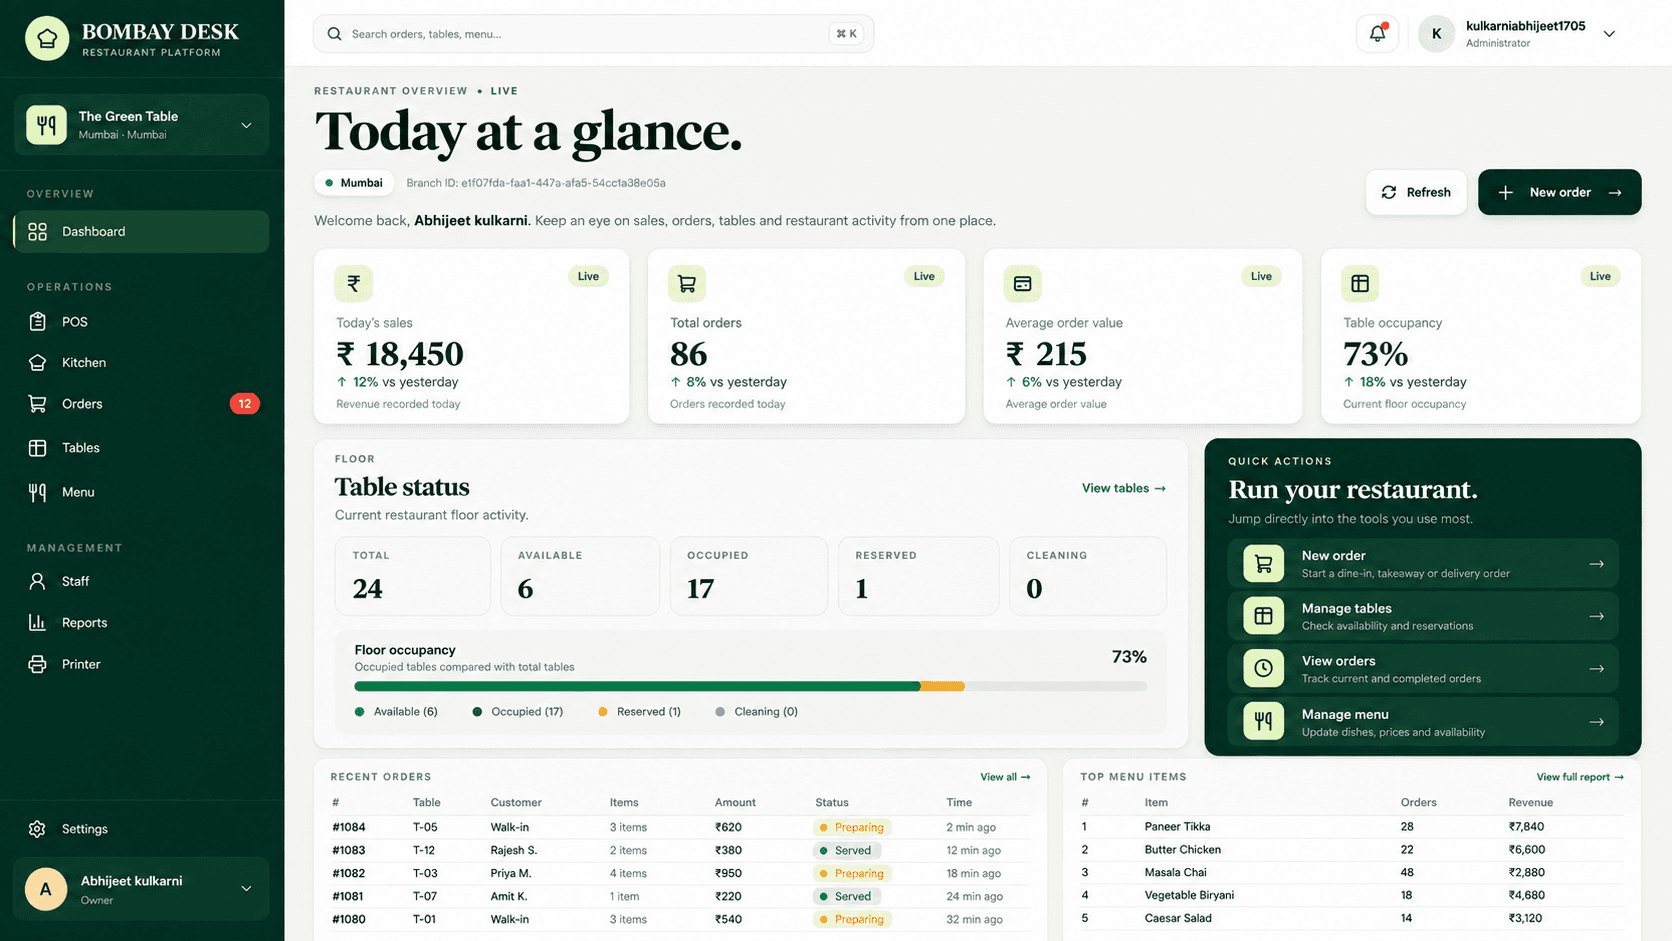Click the search orders input field
The height and width of the screenshot is (941, 1672).
tap(593, 34)
